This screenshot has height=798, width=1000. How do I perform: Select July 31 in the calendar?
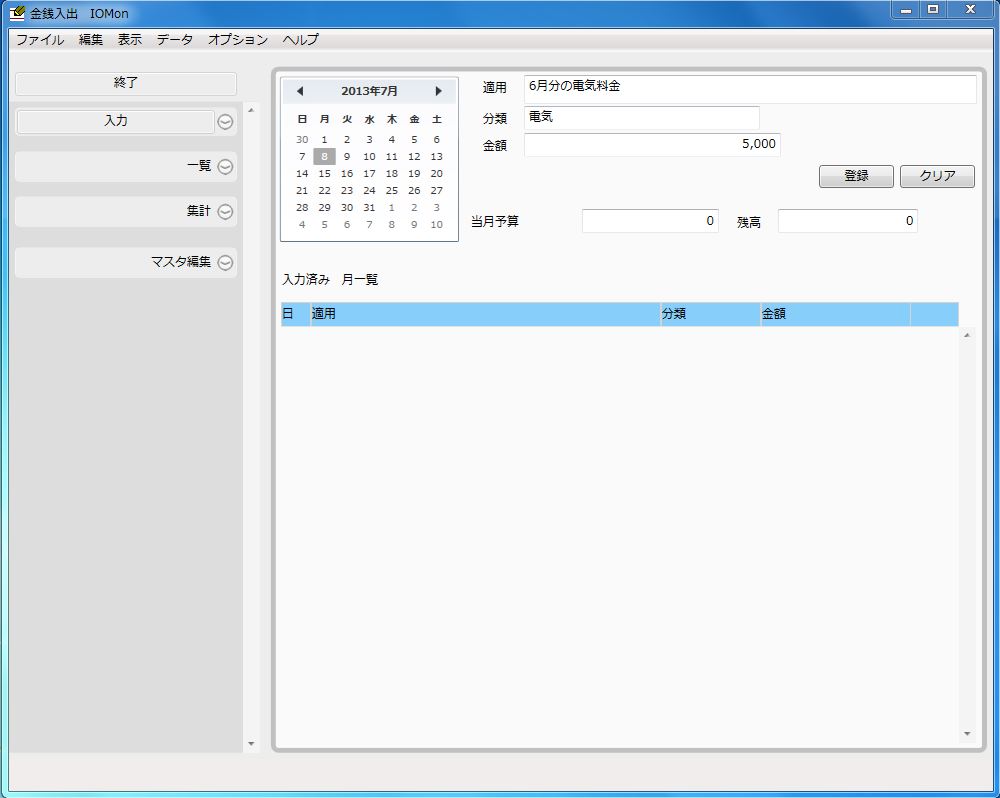[x=369, y=207]
